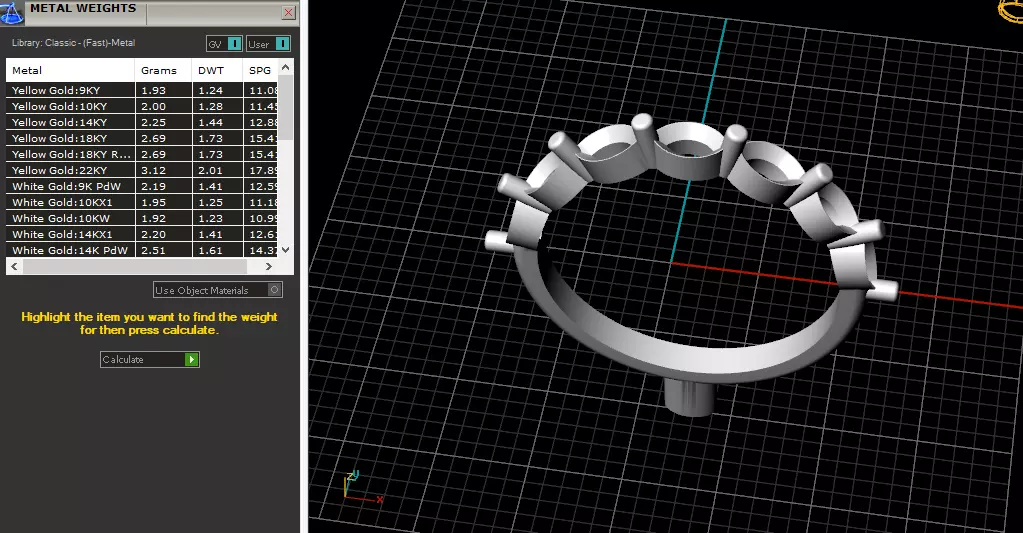Select the White Gold:10KX1 row

(142, 202)
